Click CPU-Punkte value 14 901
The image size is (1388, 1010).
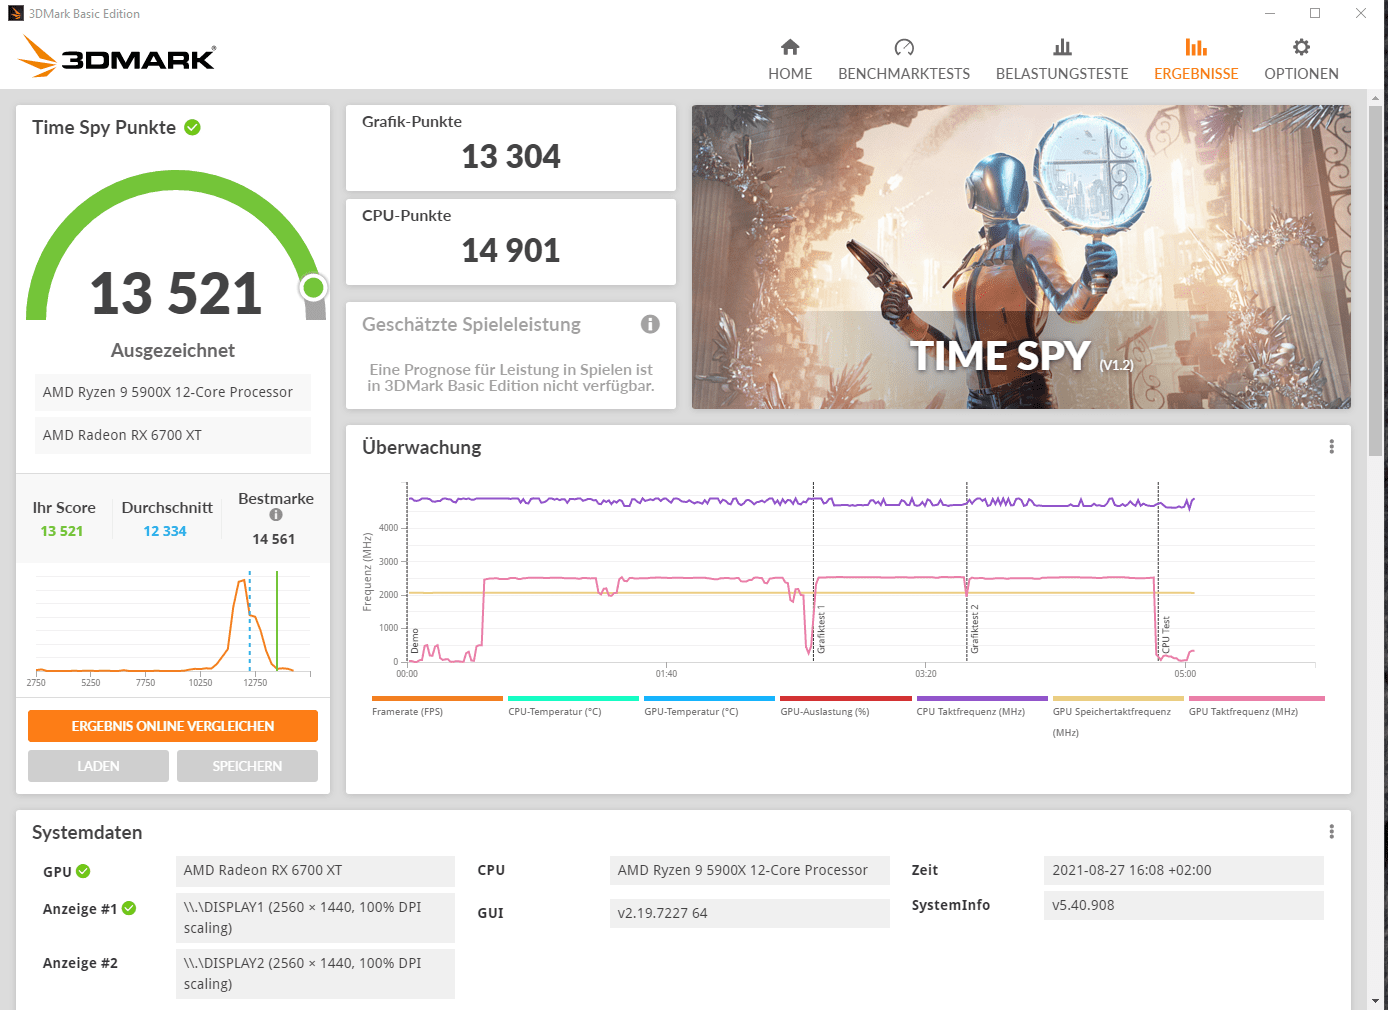[x=511, y=251]
